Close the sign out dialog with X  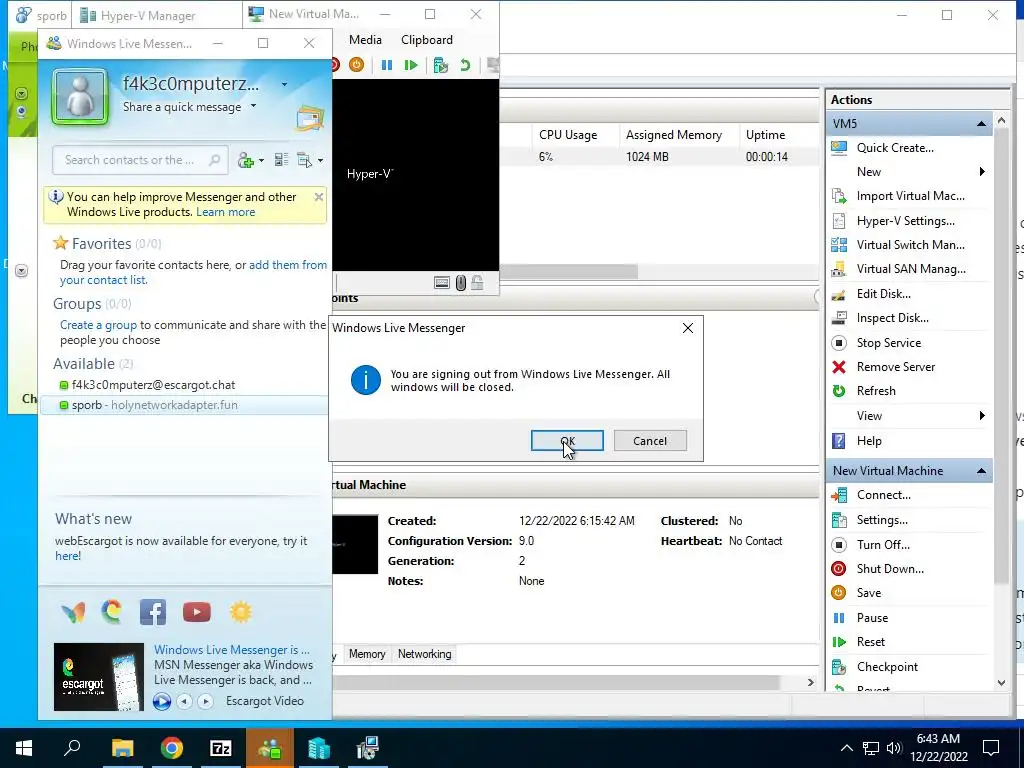(688, 328)
